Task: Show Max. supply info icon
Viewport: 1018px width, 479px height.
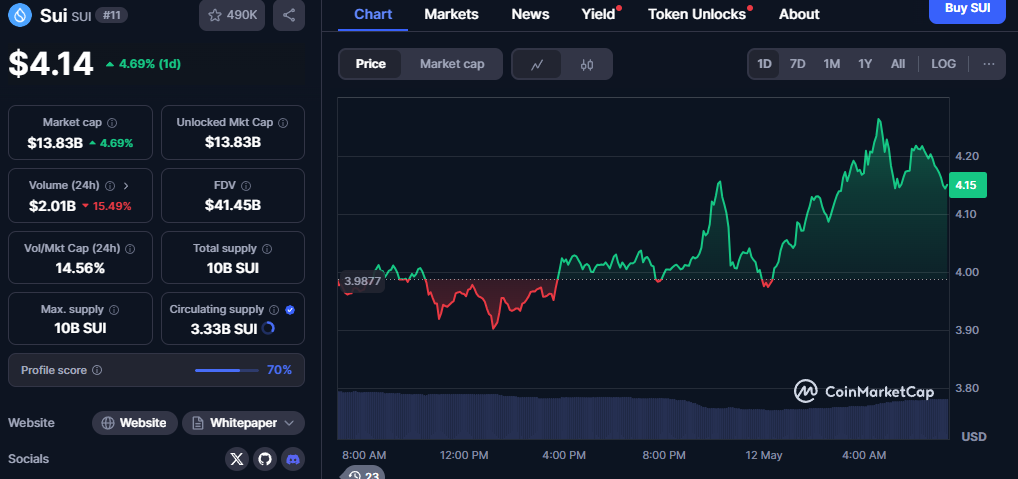Action: pyautogui.click(x=114, y=310)
